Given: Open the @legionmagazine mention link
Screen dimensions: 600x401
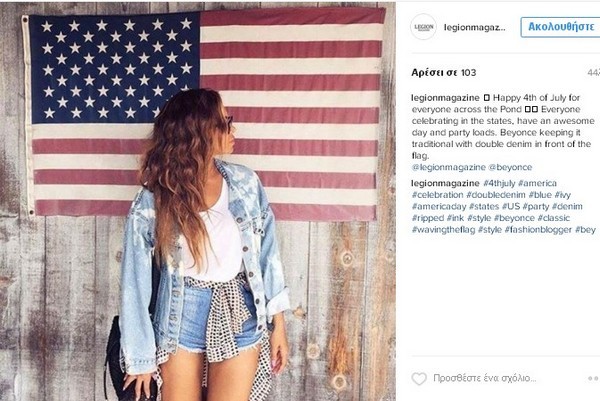Looking at the screenshot, I should [448, 167].
